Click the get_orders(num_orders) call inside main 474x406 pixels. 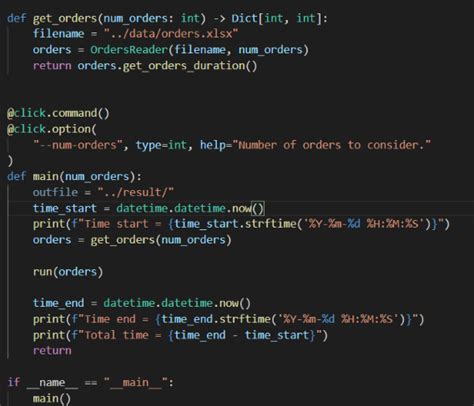(x=161, y=240)
